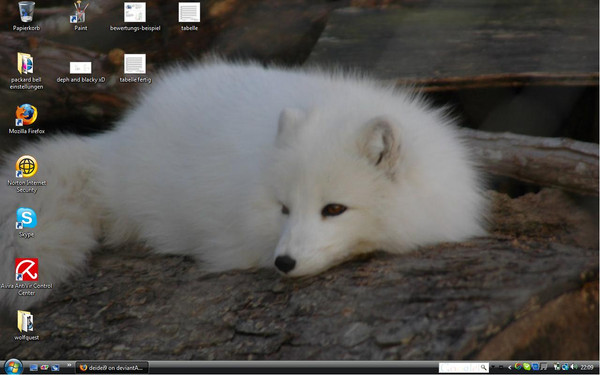Click the network connection tray icon

click(x=565, y=367)
